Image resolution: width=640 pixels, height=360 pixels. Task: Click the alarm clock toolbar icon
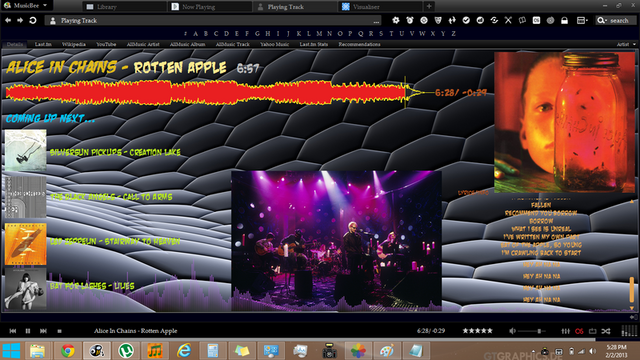click(410, 20)
